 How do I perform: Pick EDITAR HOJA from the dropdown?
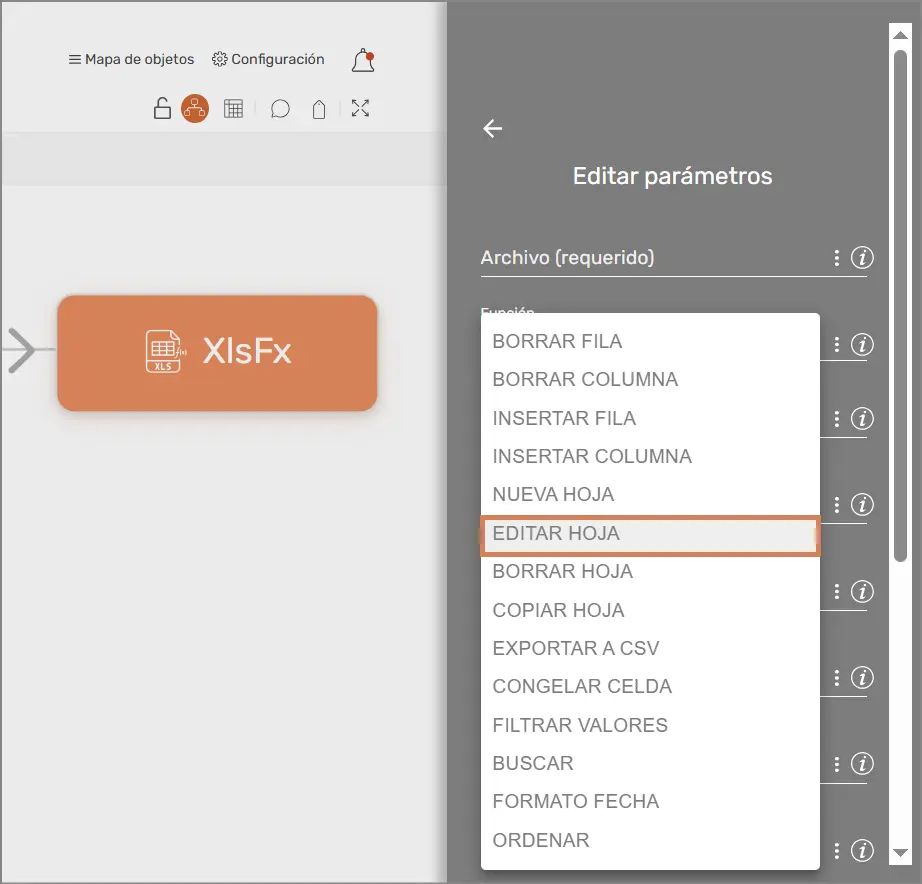coord(650,533)
